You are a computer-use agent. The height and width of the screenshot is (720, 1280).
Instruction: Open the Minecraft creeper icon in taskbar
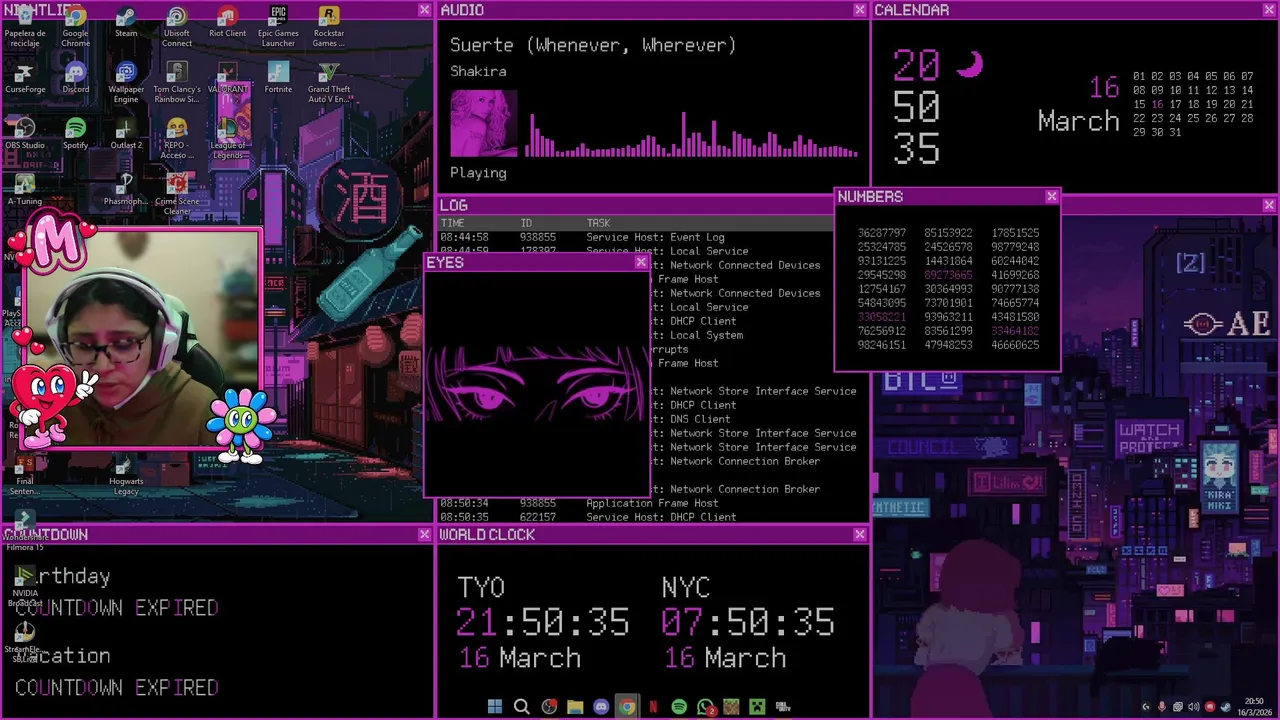click(757, 707)
